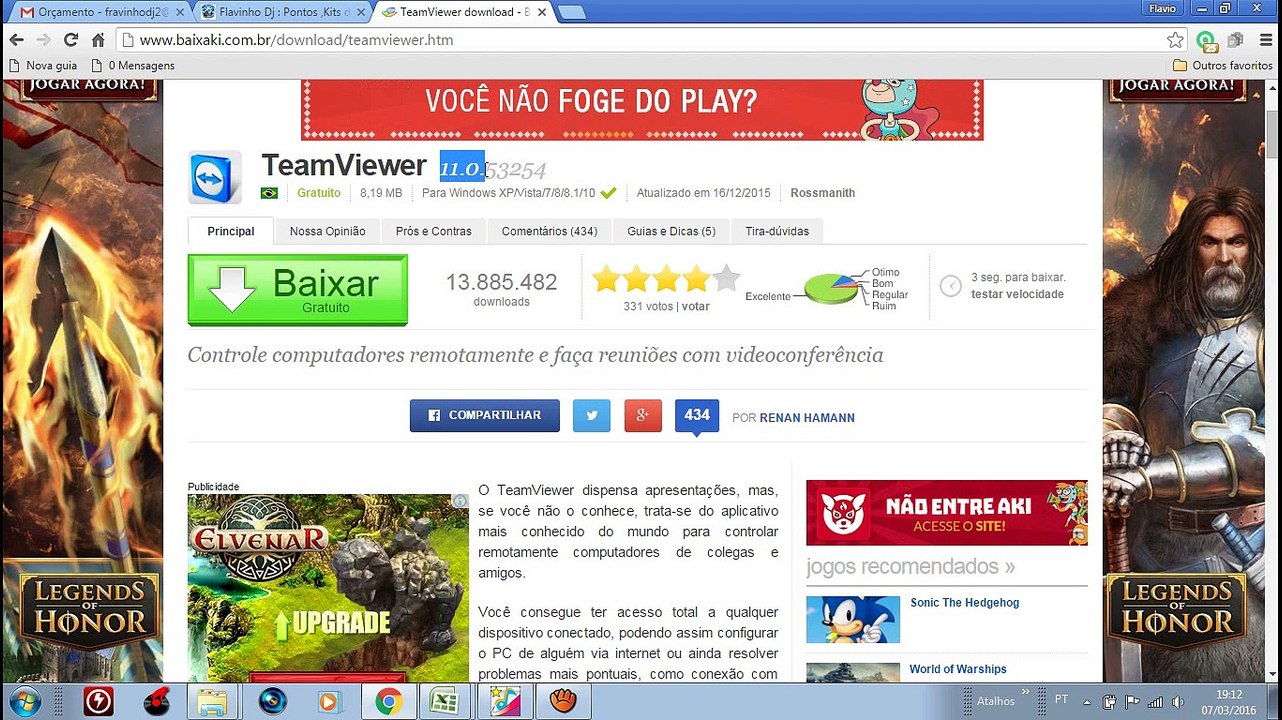The width and height of the screenshot is (1282, 720).
Task: Switch to Google Chrome in taskbar
Action: click(x=389, y=701)
